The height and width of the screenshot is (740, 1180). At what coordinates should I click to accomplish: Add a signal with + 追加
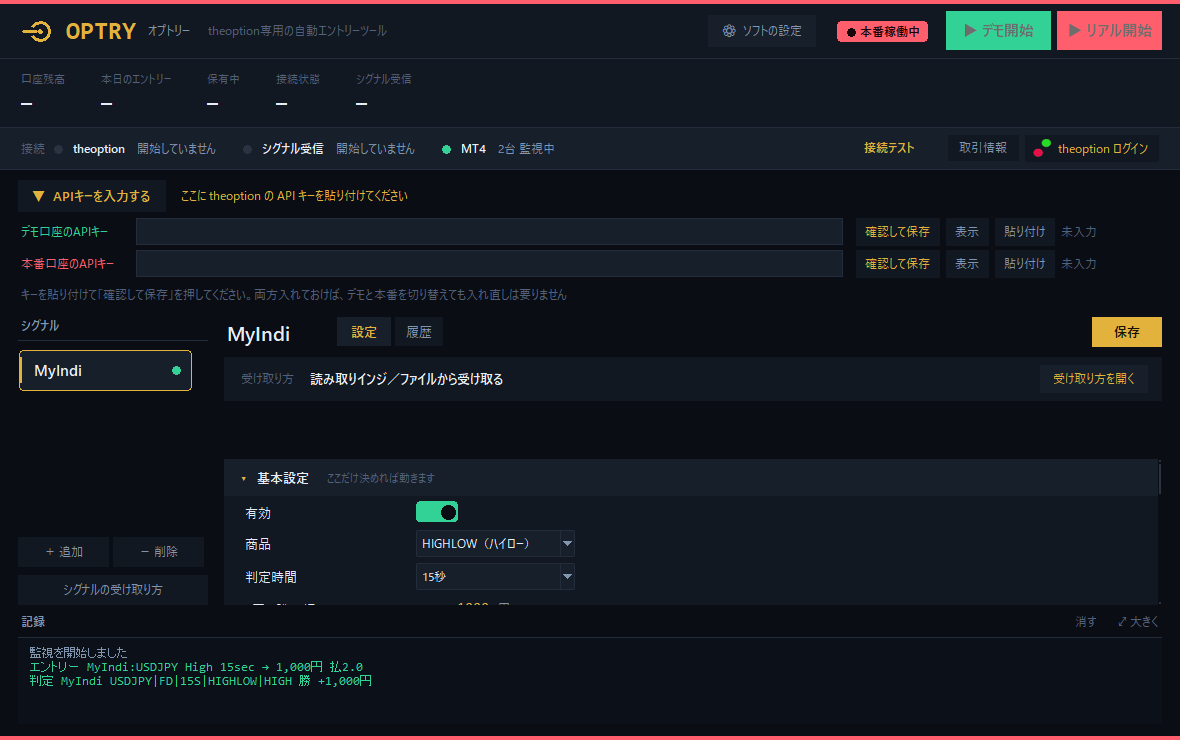click(x=64, y=552)
